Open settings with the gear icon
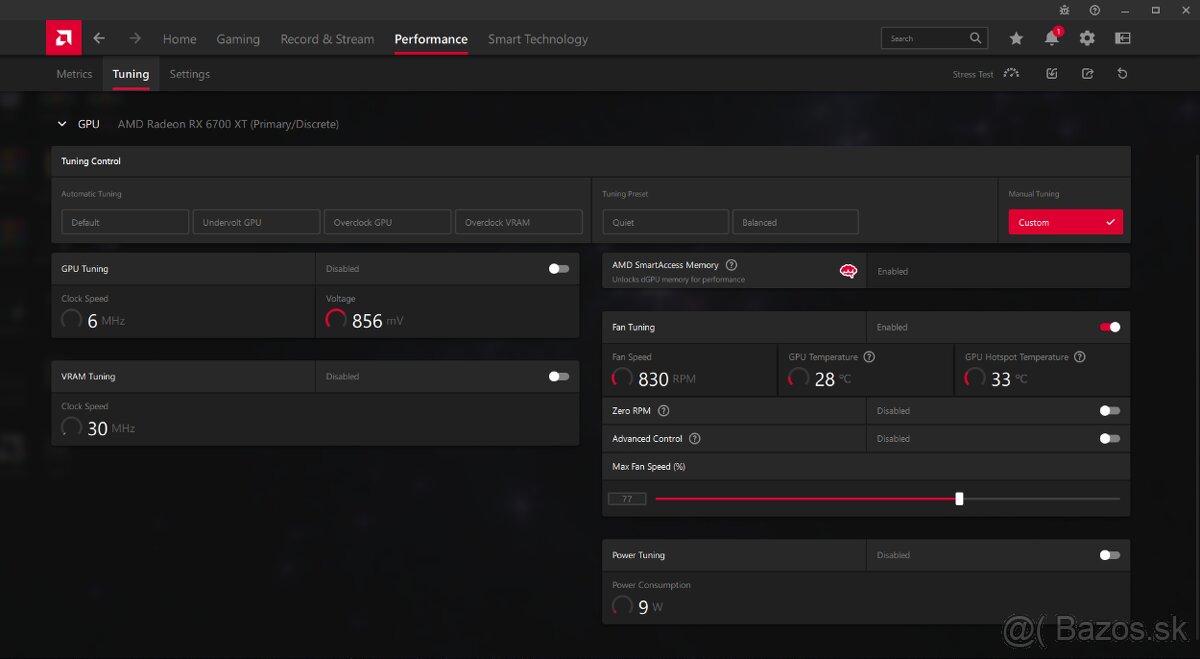 click(x=1087, y=38)
